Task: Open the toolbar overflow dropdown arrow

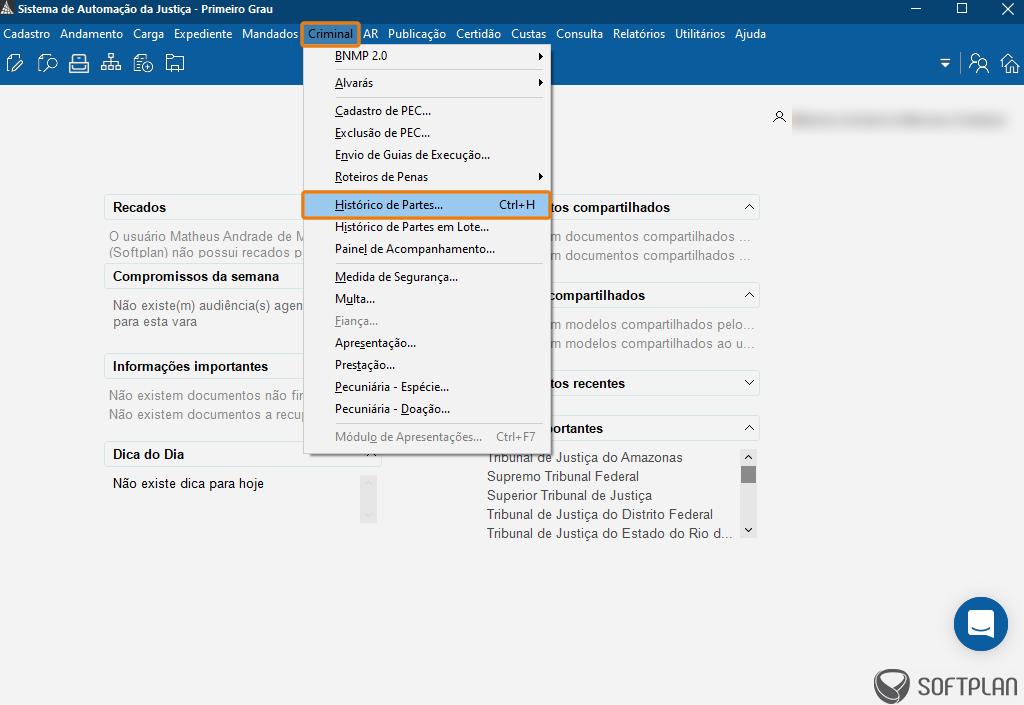Action: pyautogui.click(x=945, y=63)
